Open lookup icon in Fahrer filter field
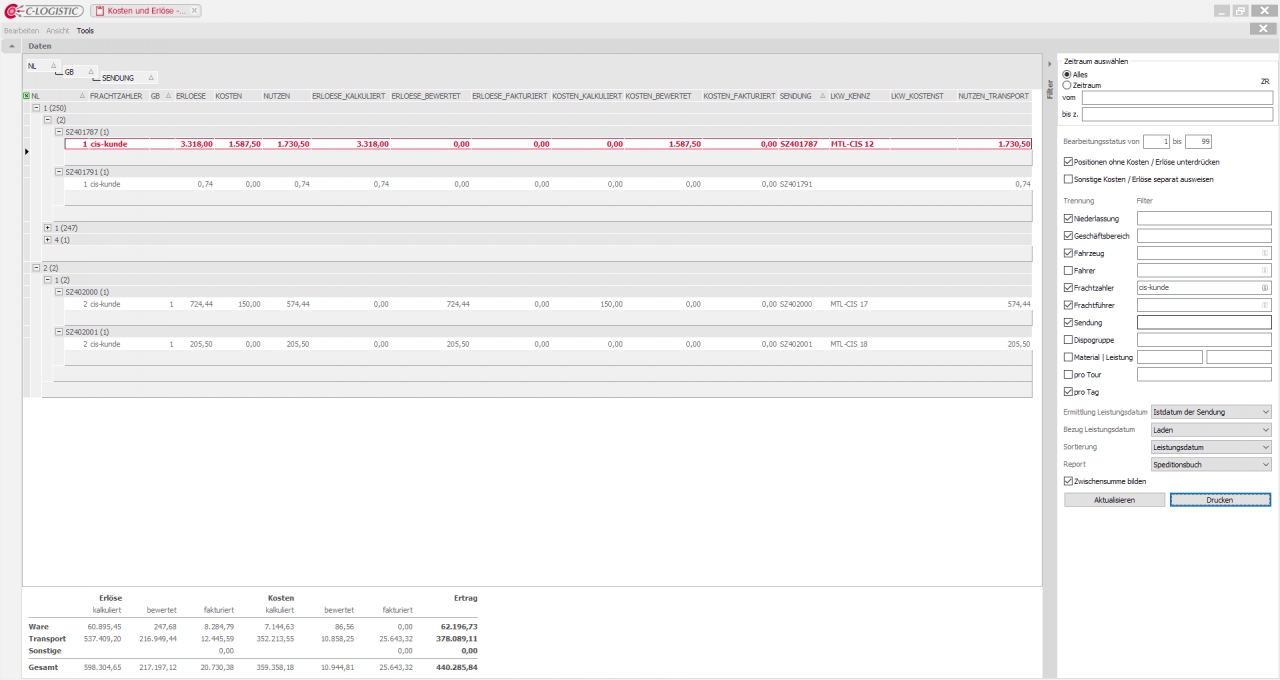 click(1265, 270)
